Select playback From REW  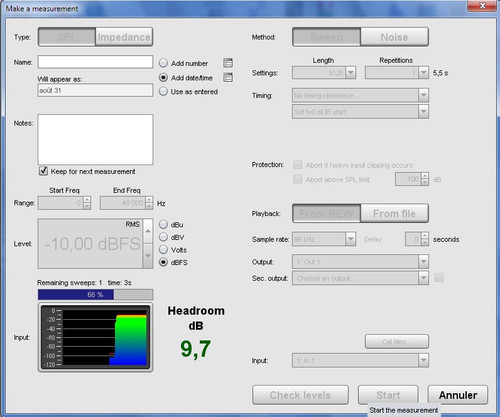[326, 213]
